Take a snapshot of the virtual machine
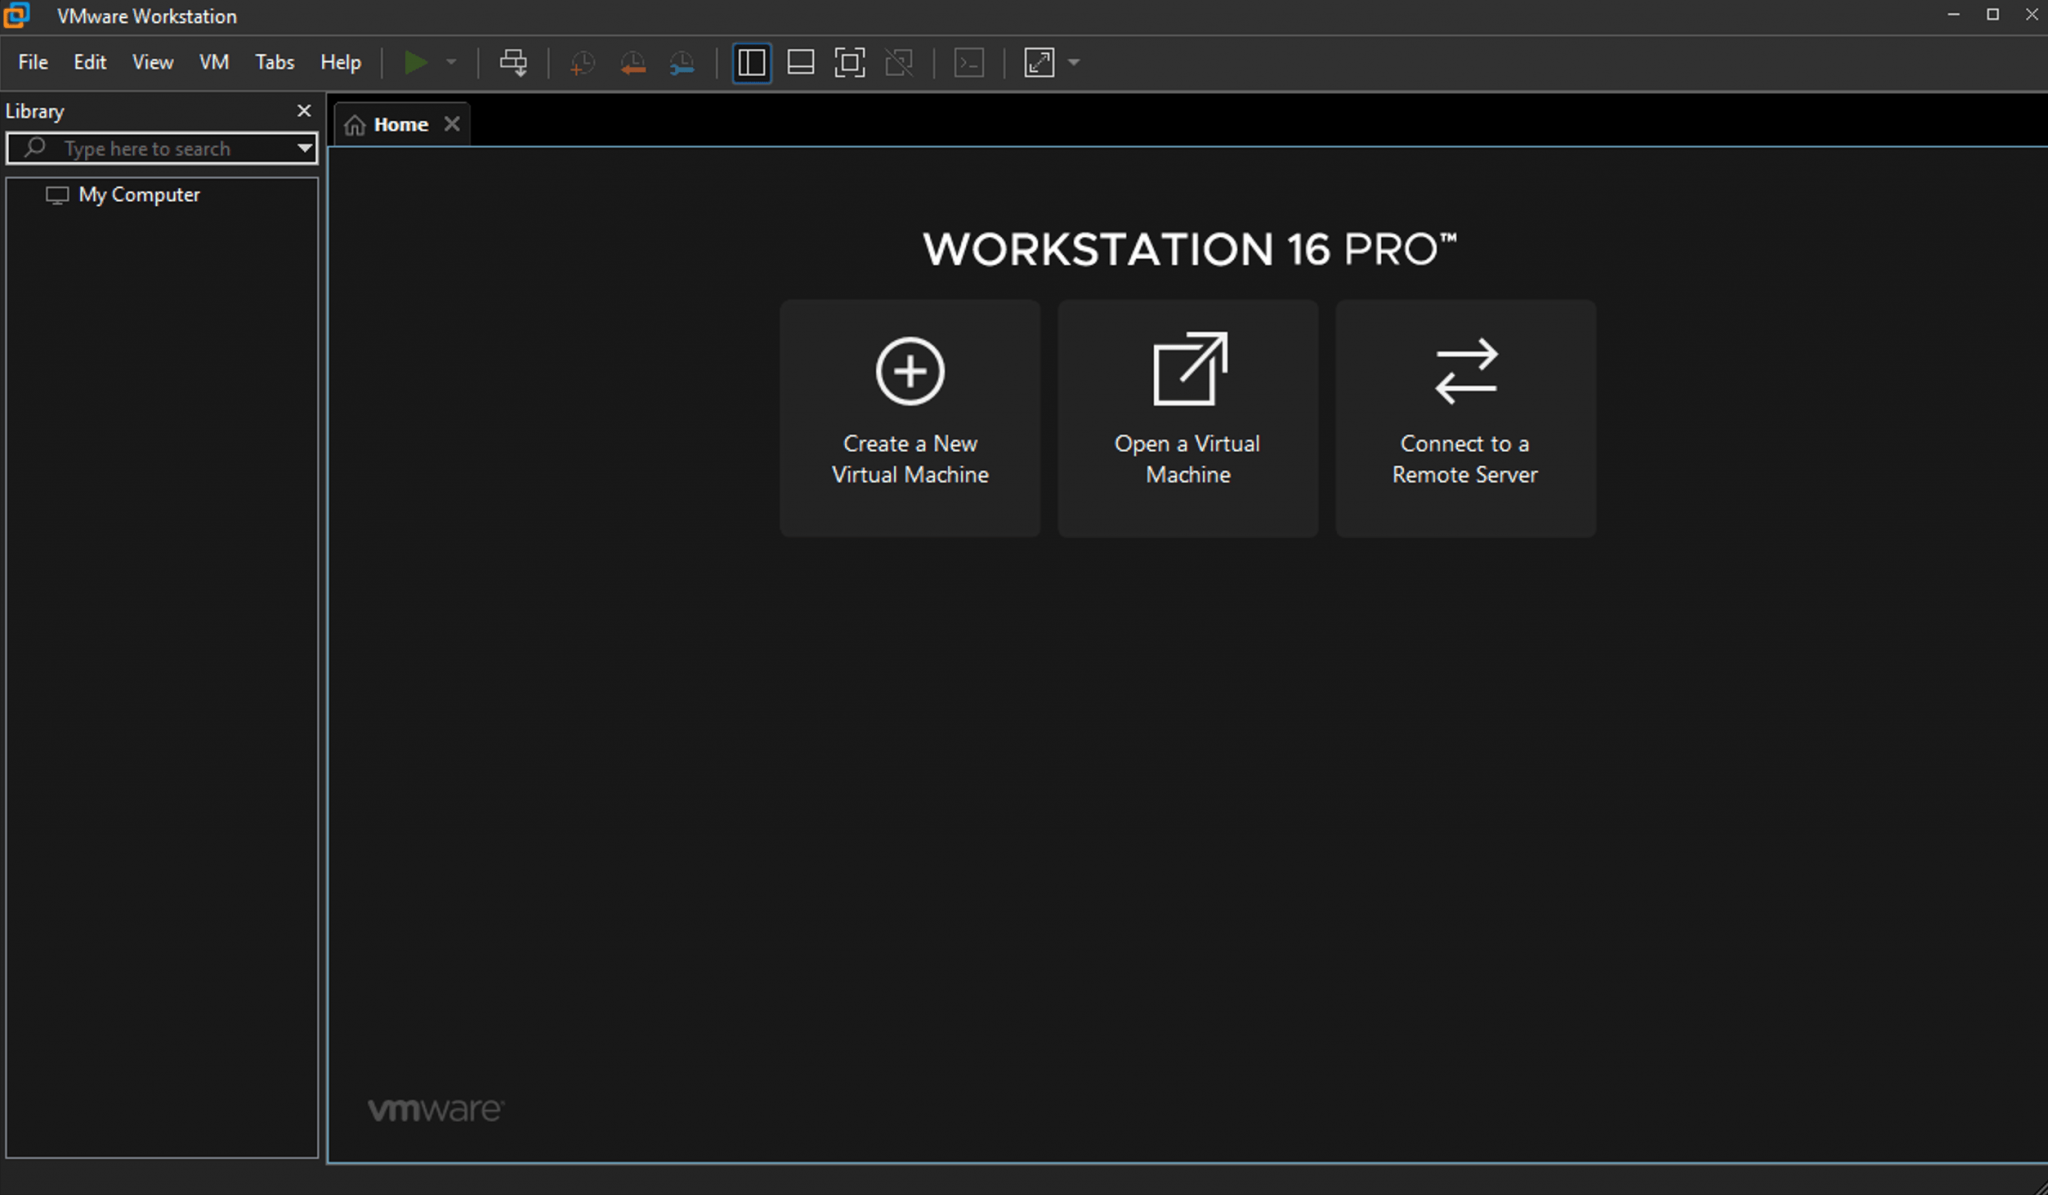The height and width of the screenshot is (1195, 2048). coord(581,62)
